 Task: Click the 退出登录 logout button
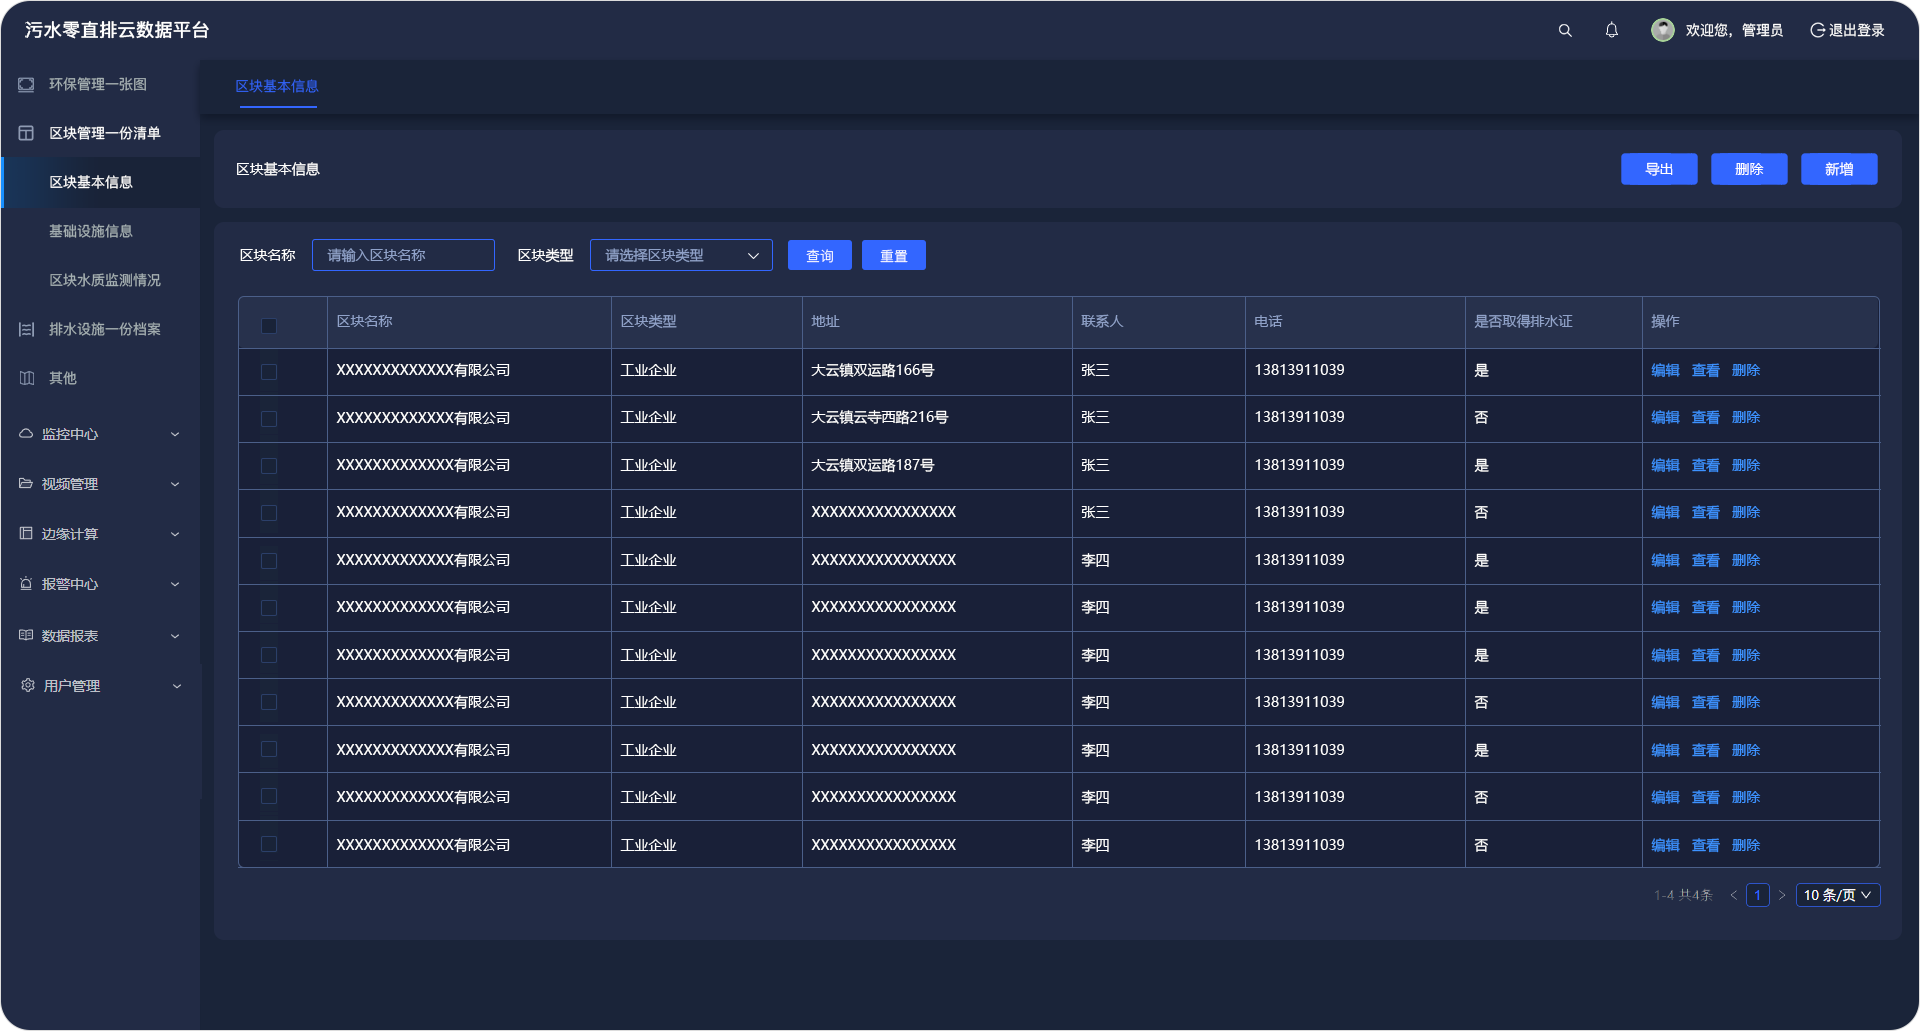click(x=1847, y=31)
